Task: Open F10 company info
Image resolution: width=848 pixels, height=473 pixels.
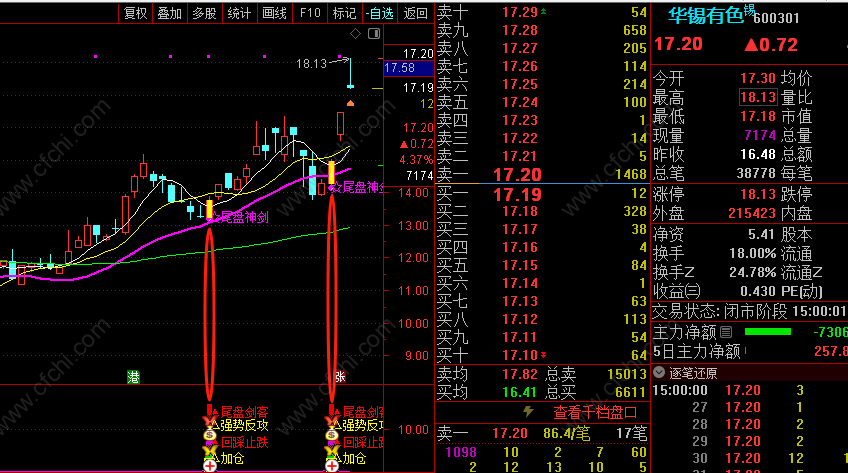Action: point(310,13)
